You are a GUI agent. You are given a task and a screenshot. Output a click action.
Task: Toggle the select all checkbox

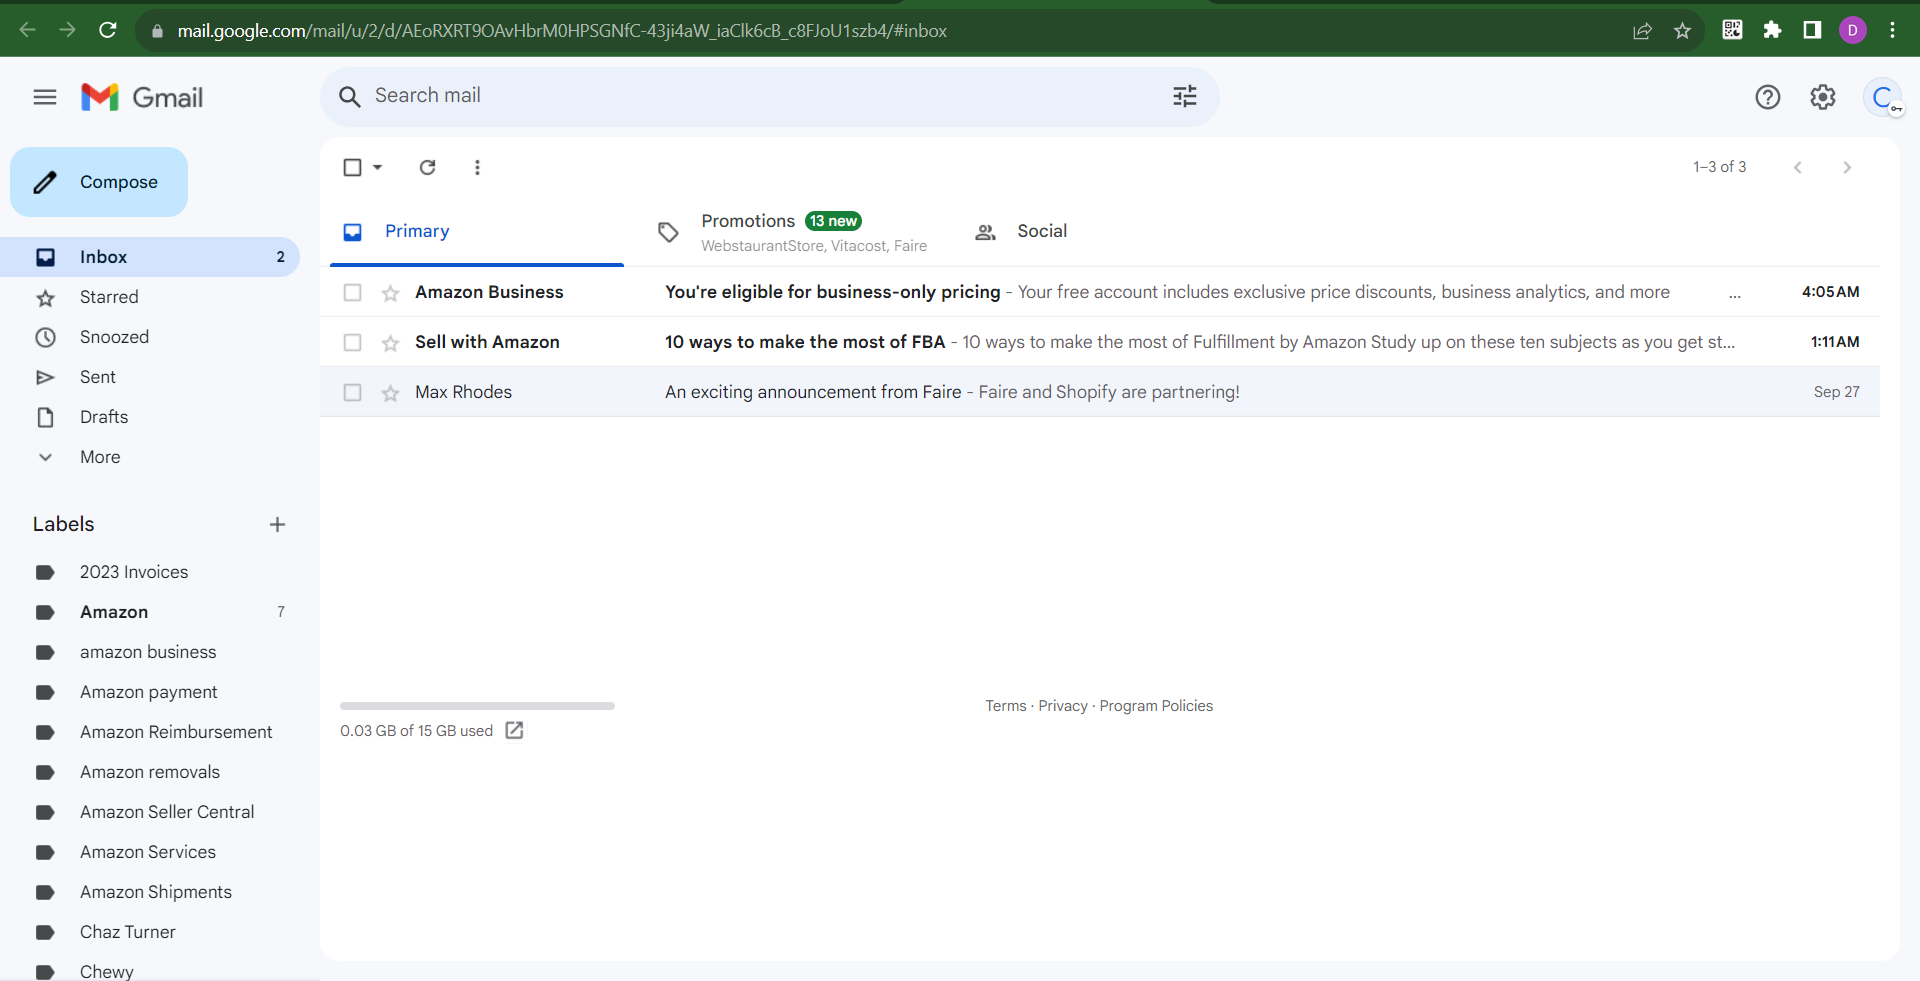point(352,167)
